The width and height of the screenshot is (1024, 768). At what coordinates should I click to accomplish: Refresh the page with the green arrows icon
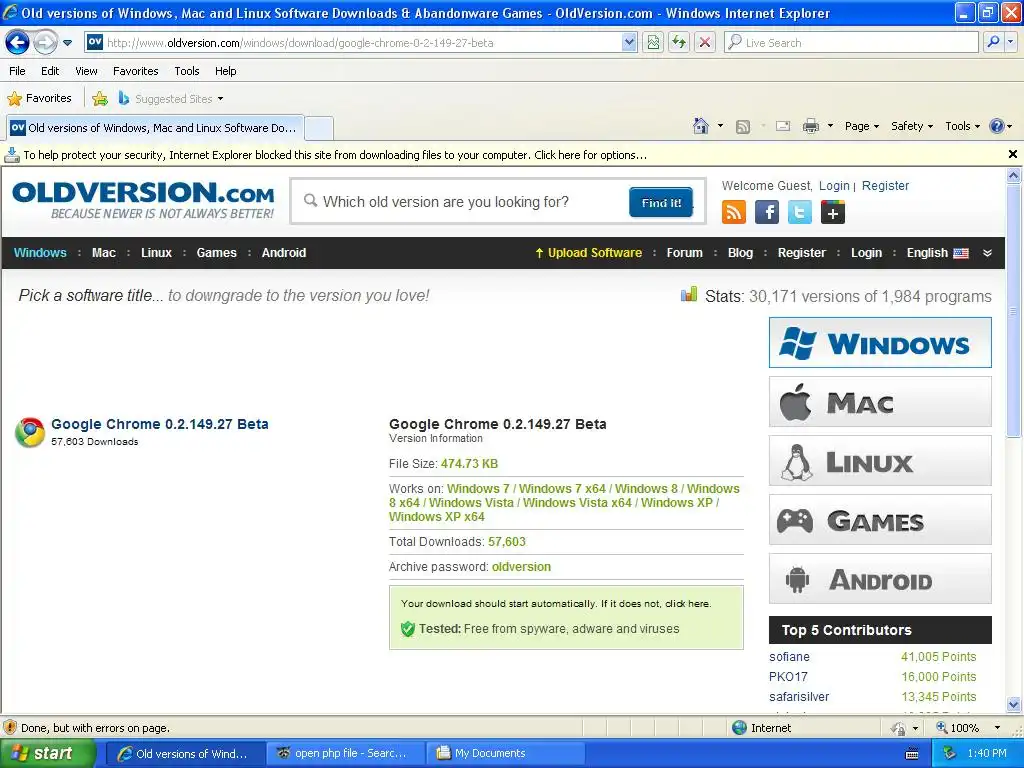679,43
